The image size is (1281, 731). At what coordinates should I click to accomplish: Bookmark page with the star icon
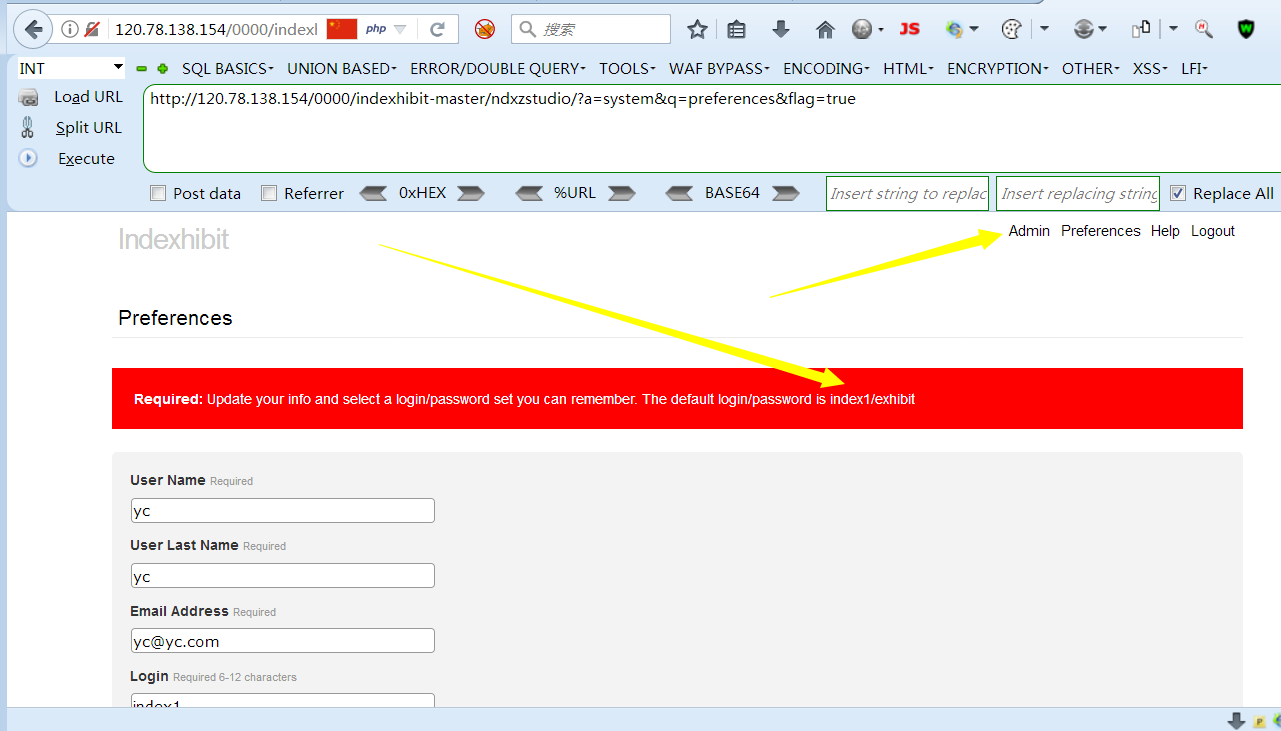point(697,29)
